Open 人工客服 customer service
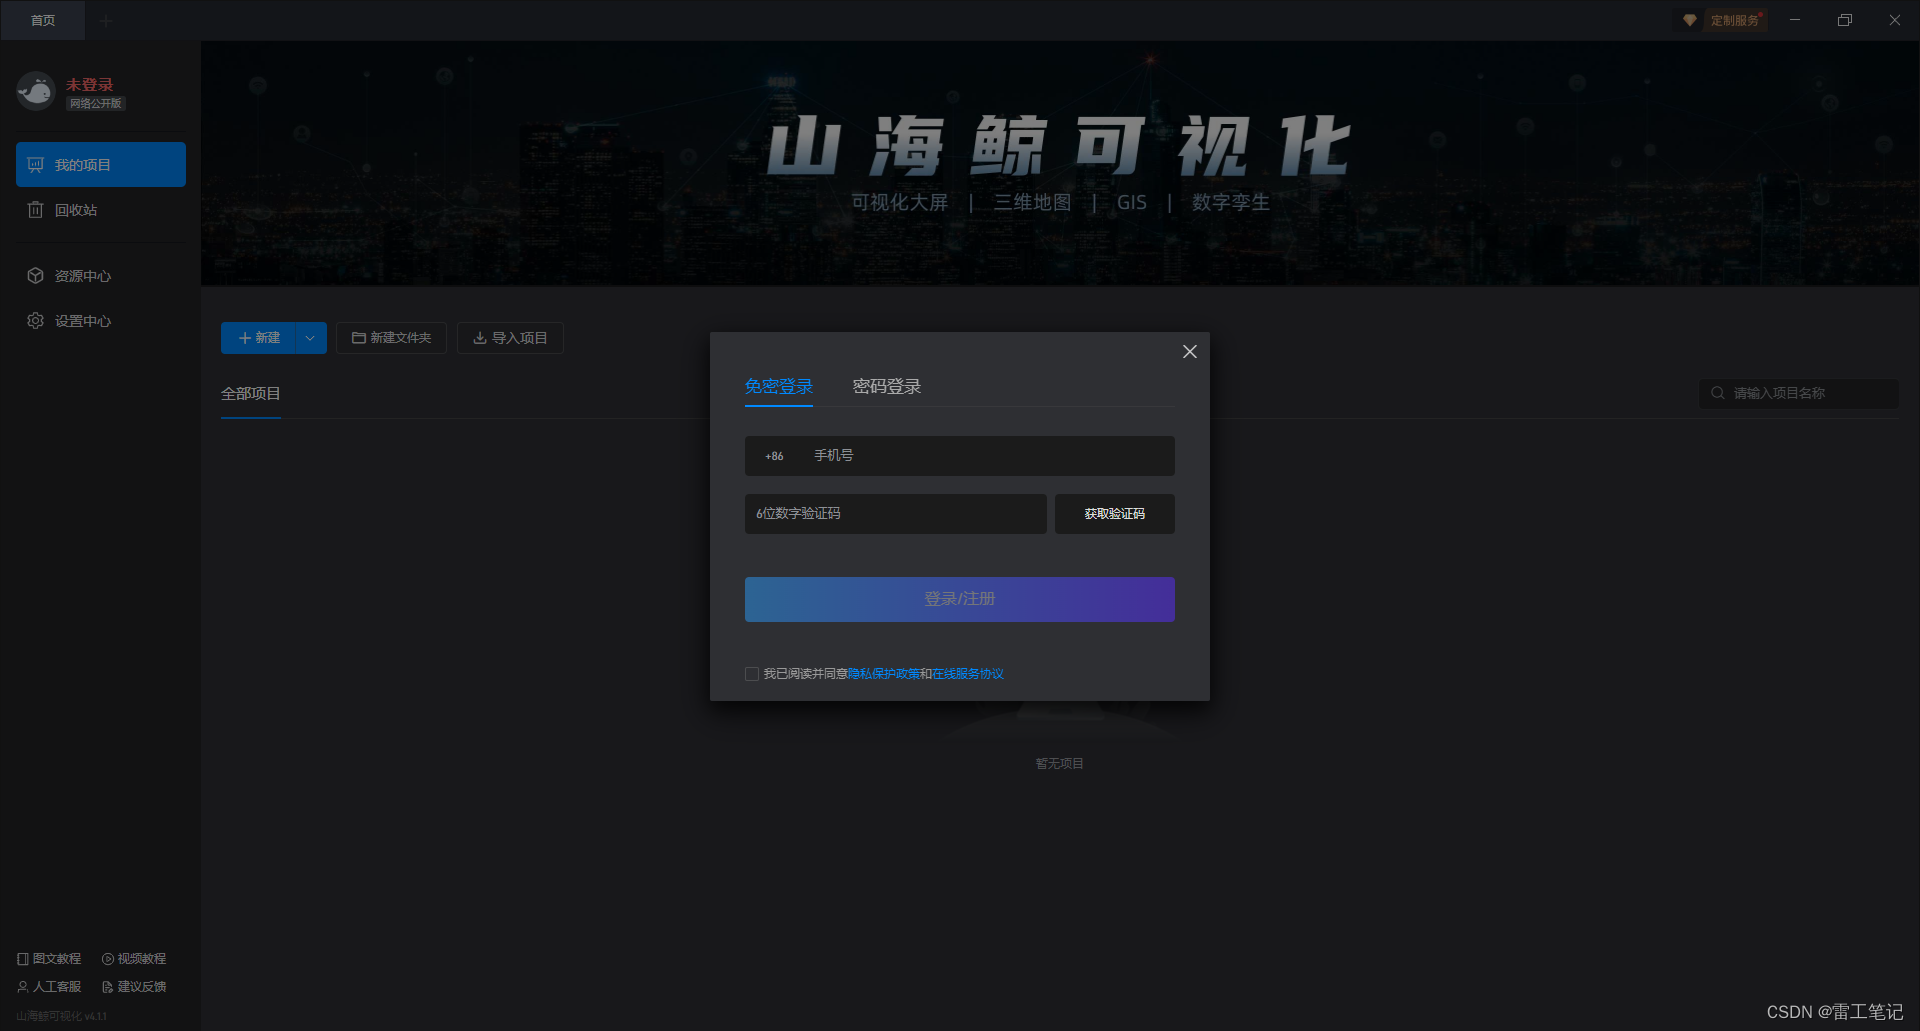The image size is (1920, 1031). click(50, 987)
